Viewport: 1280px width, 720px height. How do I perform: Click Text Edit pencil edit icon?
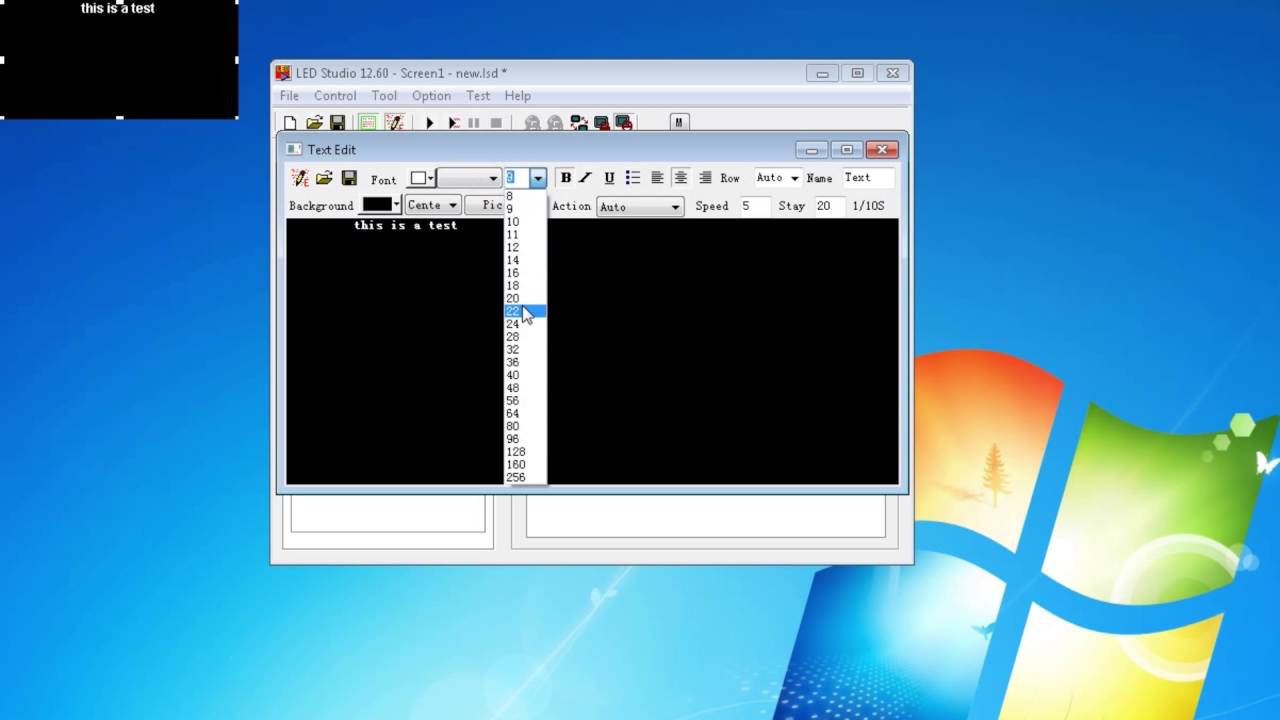[300, 178]
